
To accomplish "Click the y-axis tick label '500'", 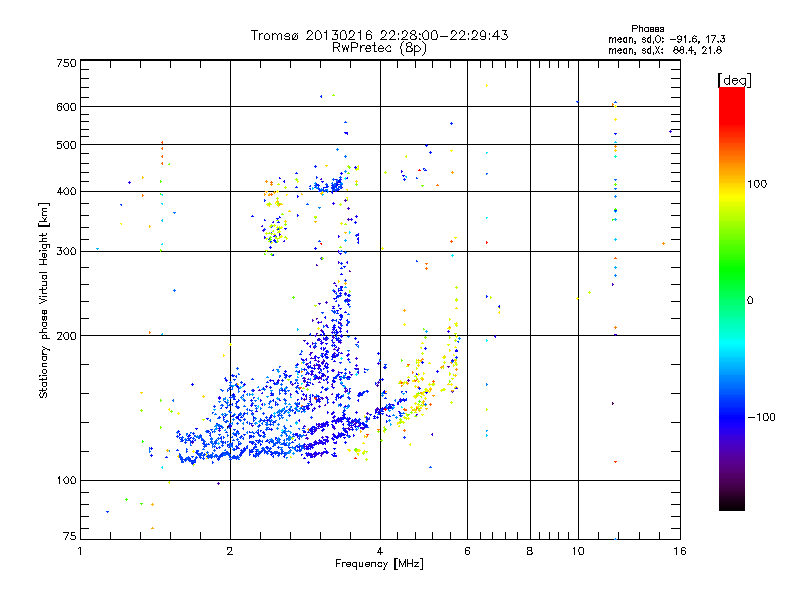I will point(66,145).
